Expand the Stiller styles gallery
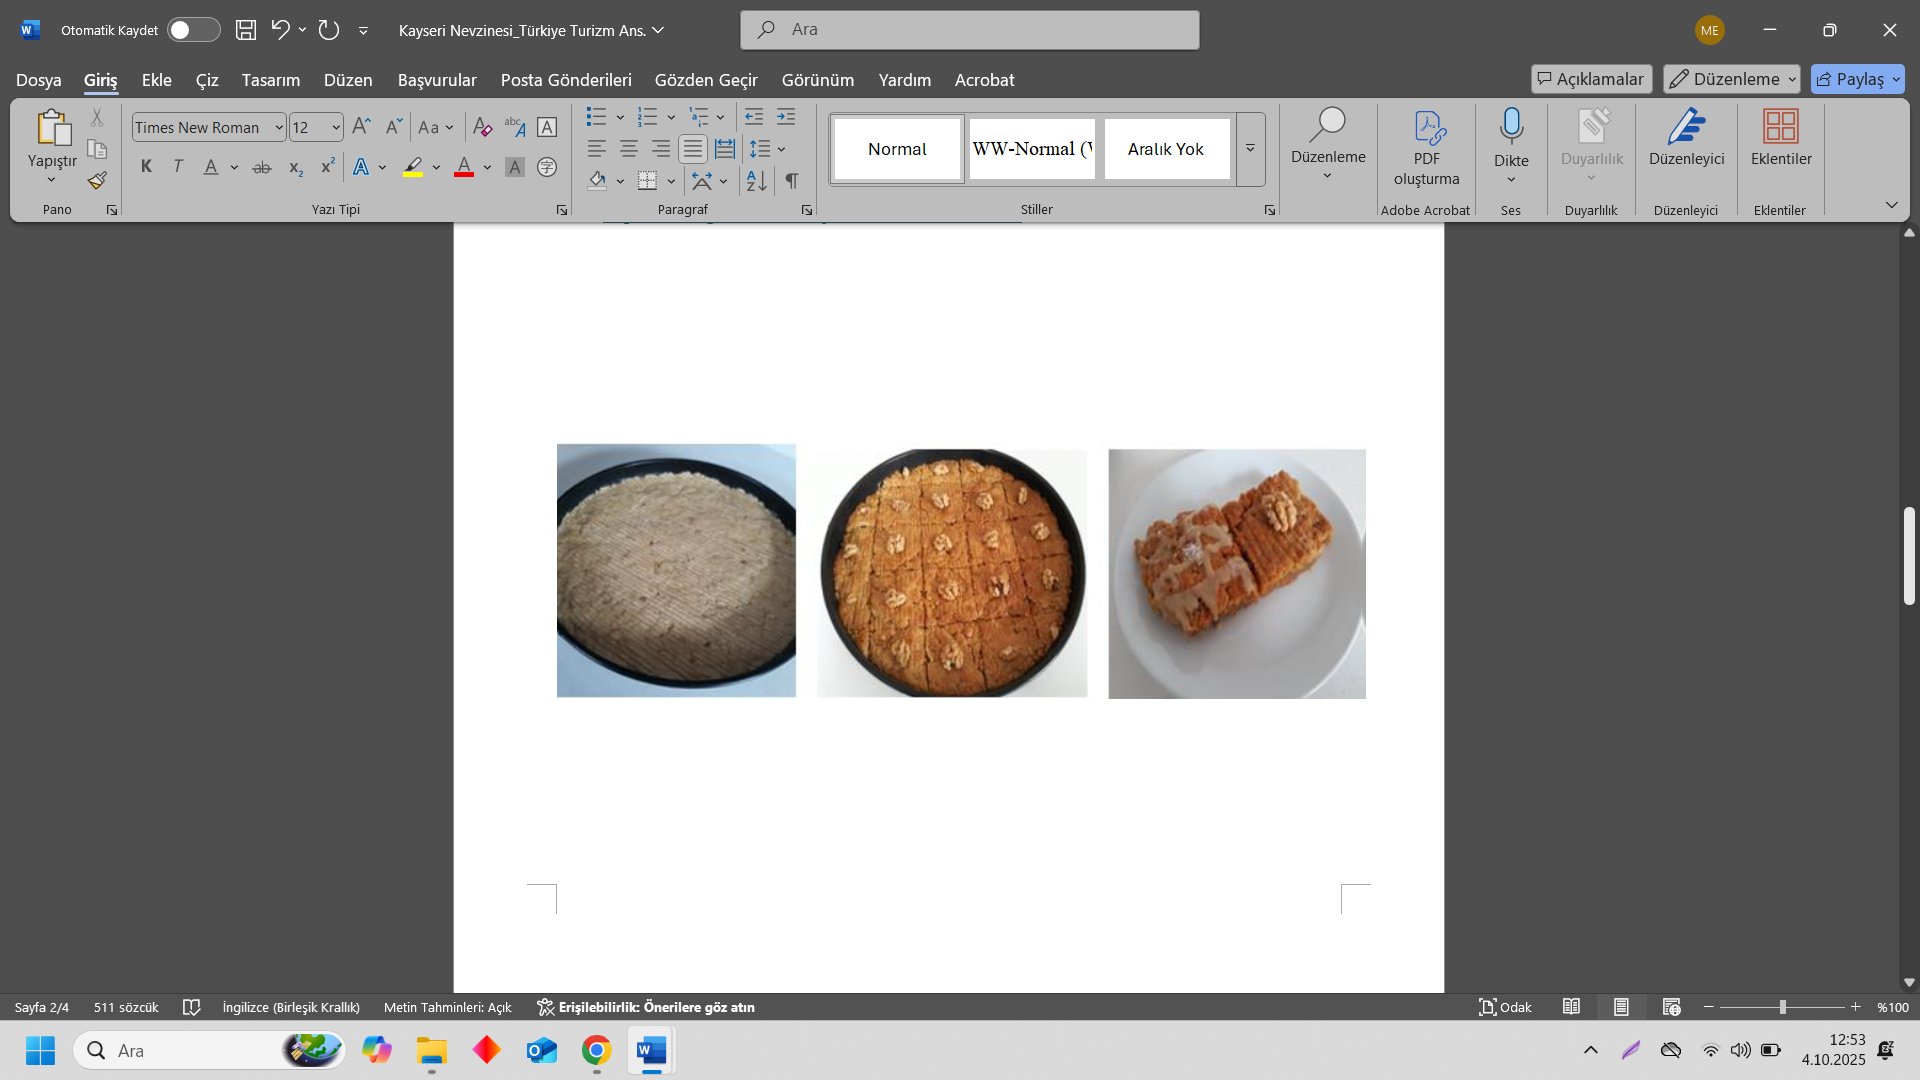This screenshot has width=1920, height=1080. [1250, 149]
